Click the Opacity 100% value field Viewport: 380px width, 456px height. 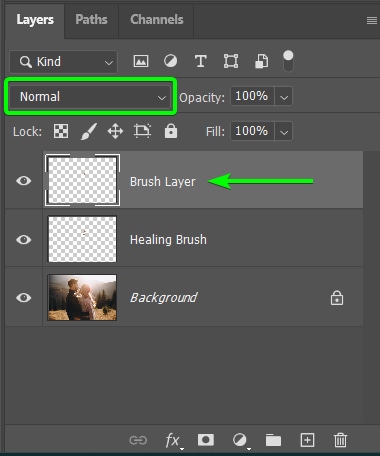[x=252, y=96]
